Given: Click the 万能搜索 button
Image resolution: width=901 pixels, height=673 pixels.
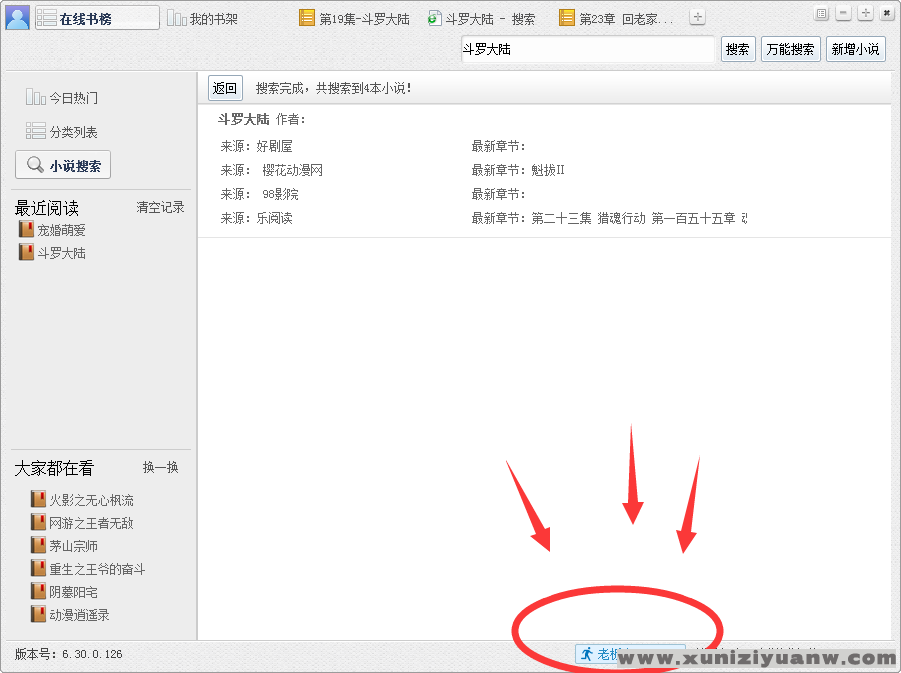Looking at the screenshot, I should 790,49.
